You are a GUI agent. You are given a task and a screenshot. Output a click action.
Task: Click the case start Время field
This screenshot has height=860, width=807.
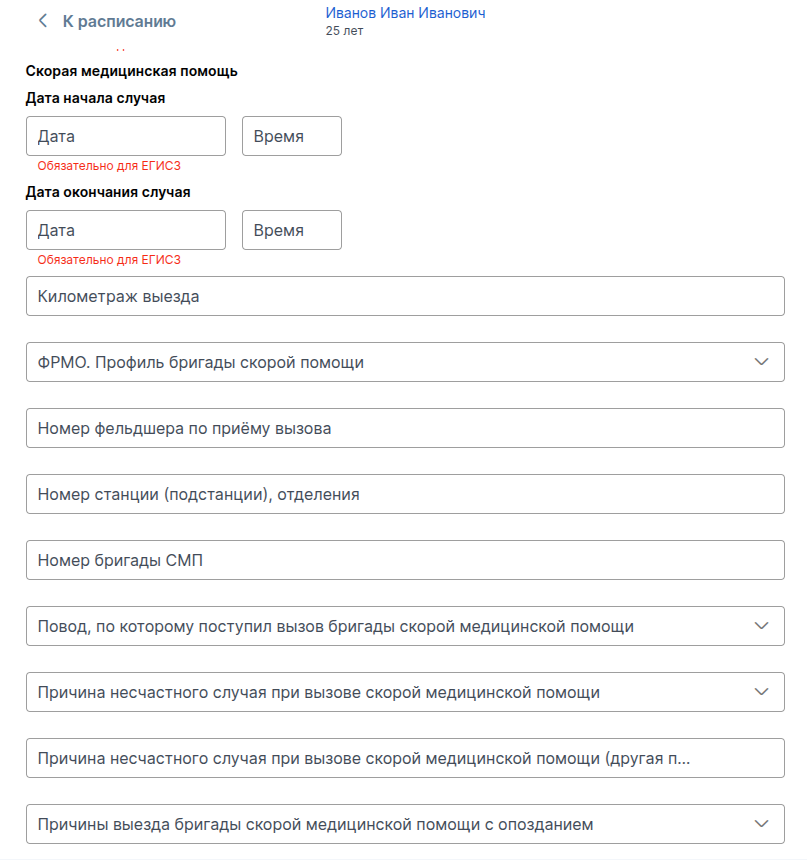[x=291, y=136]
